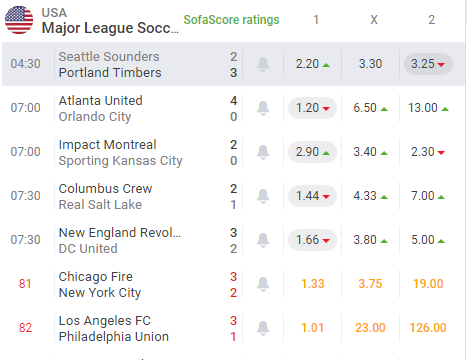Enable bell alert for Impact Montreal match

(263, 152)
